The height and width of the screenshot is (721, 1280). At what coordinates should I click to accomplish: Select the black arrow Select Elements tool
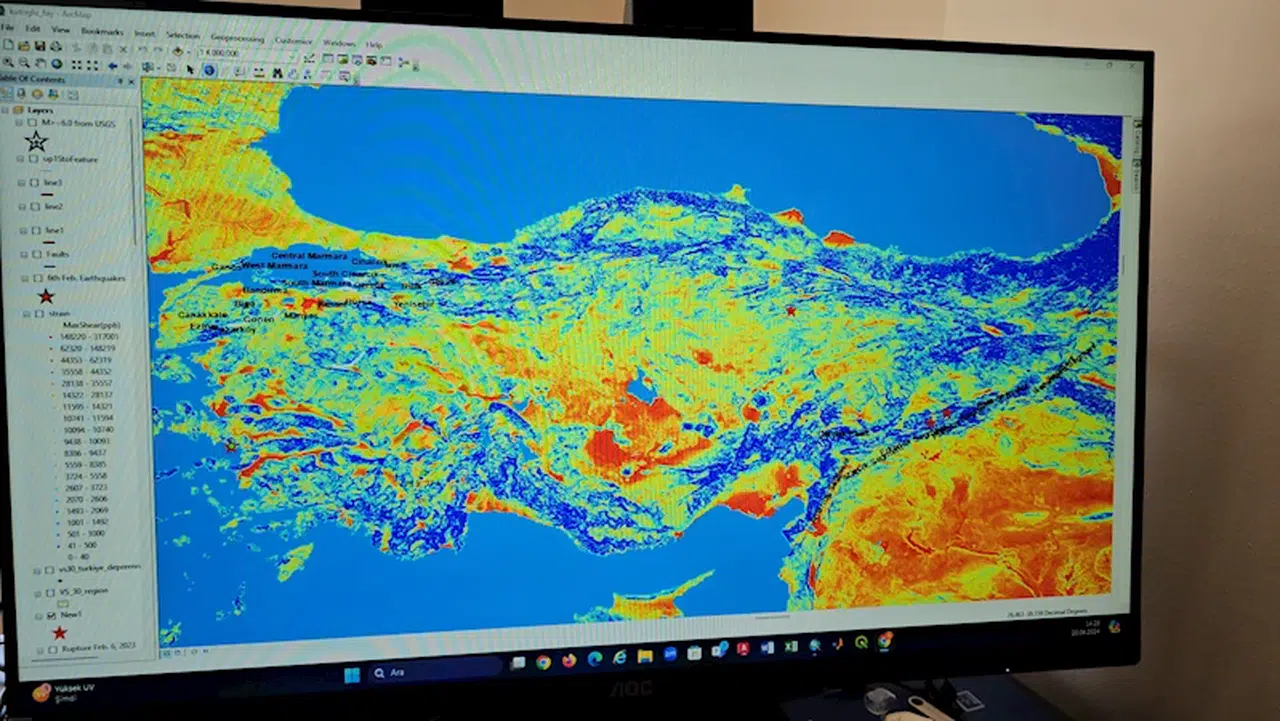(x=190, y=69)
